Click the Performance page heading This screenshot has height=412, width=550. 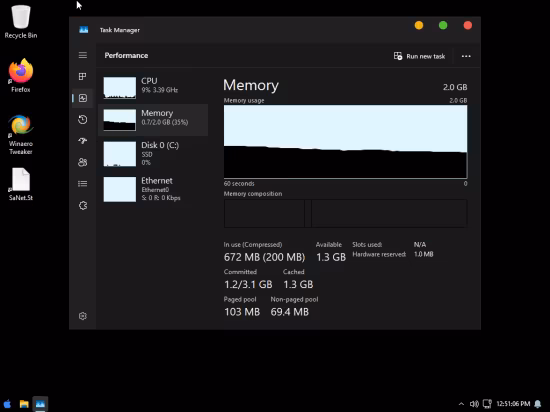point(126,55)
